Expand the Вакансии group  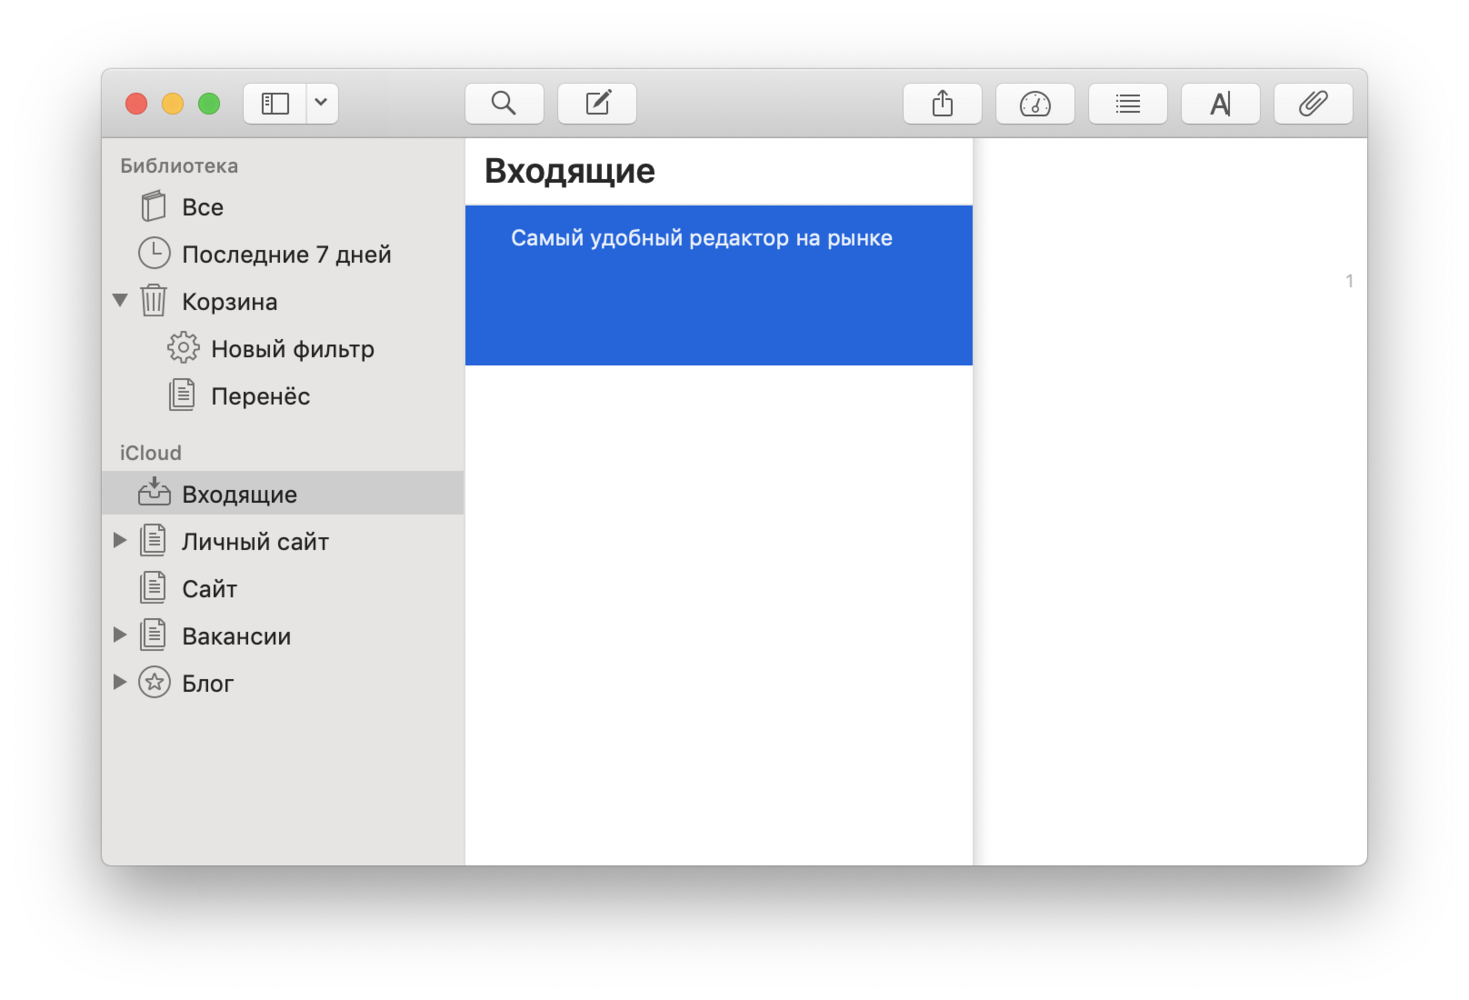[x=120, y=635]
